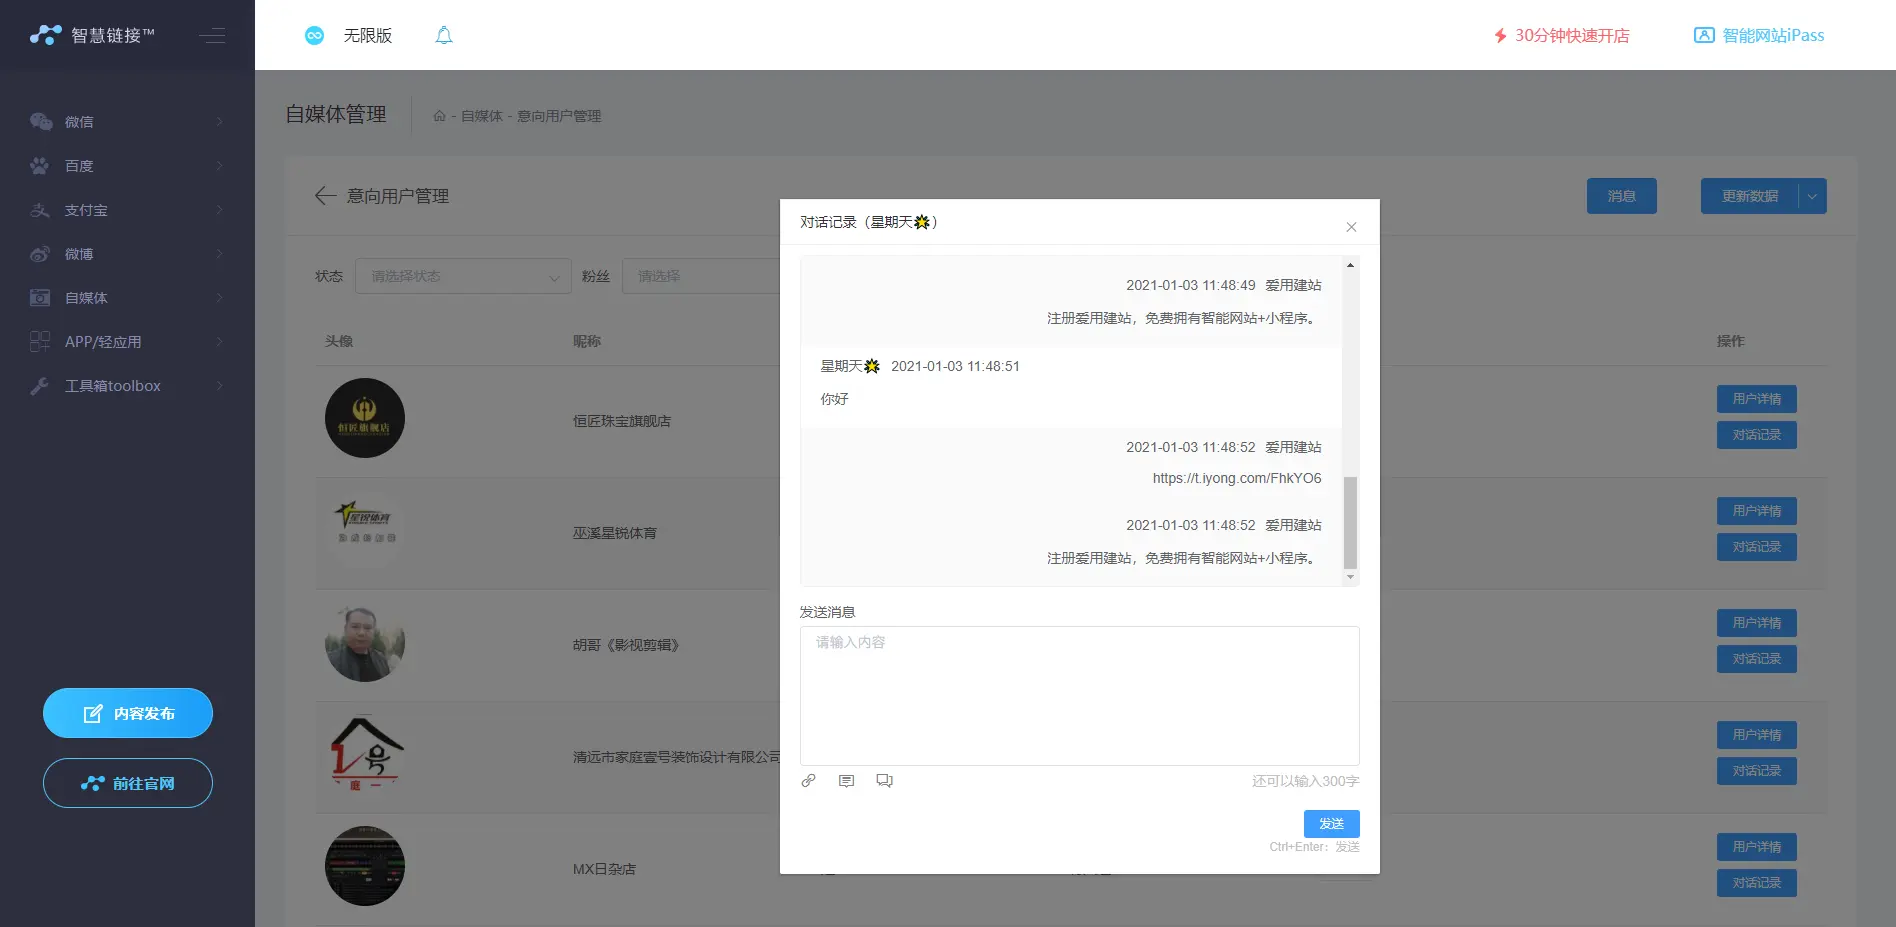This screenshot has width=1896, height=927.
Task: Click the link attachment icon under the message box
Action: 808,781
